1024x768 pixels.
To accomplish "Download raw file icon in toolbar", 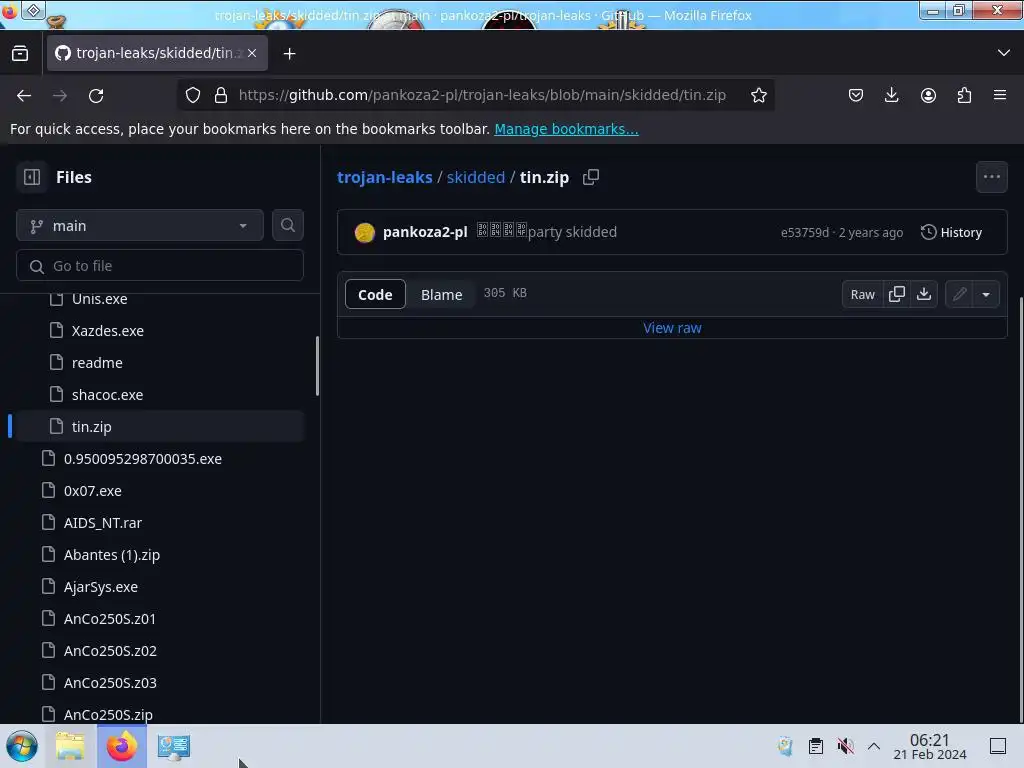I will [x=923, y=294].
